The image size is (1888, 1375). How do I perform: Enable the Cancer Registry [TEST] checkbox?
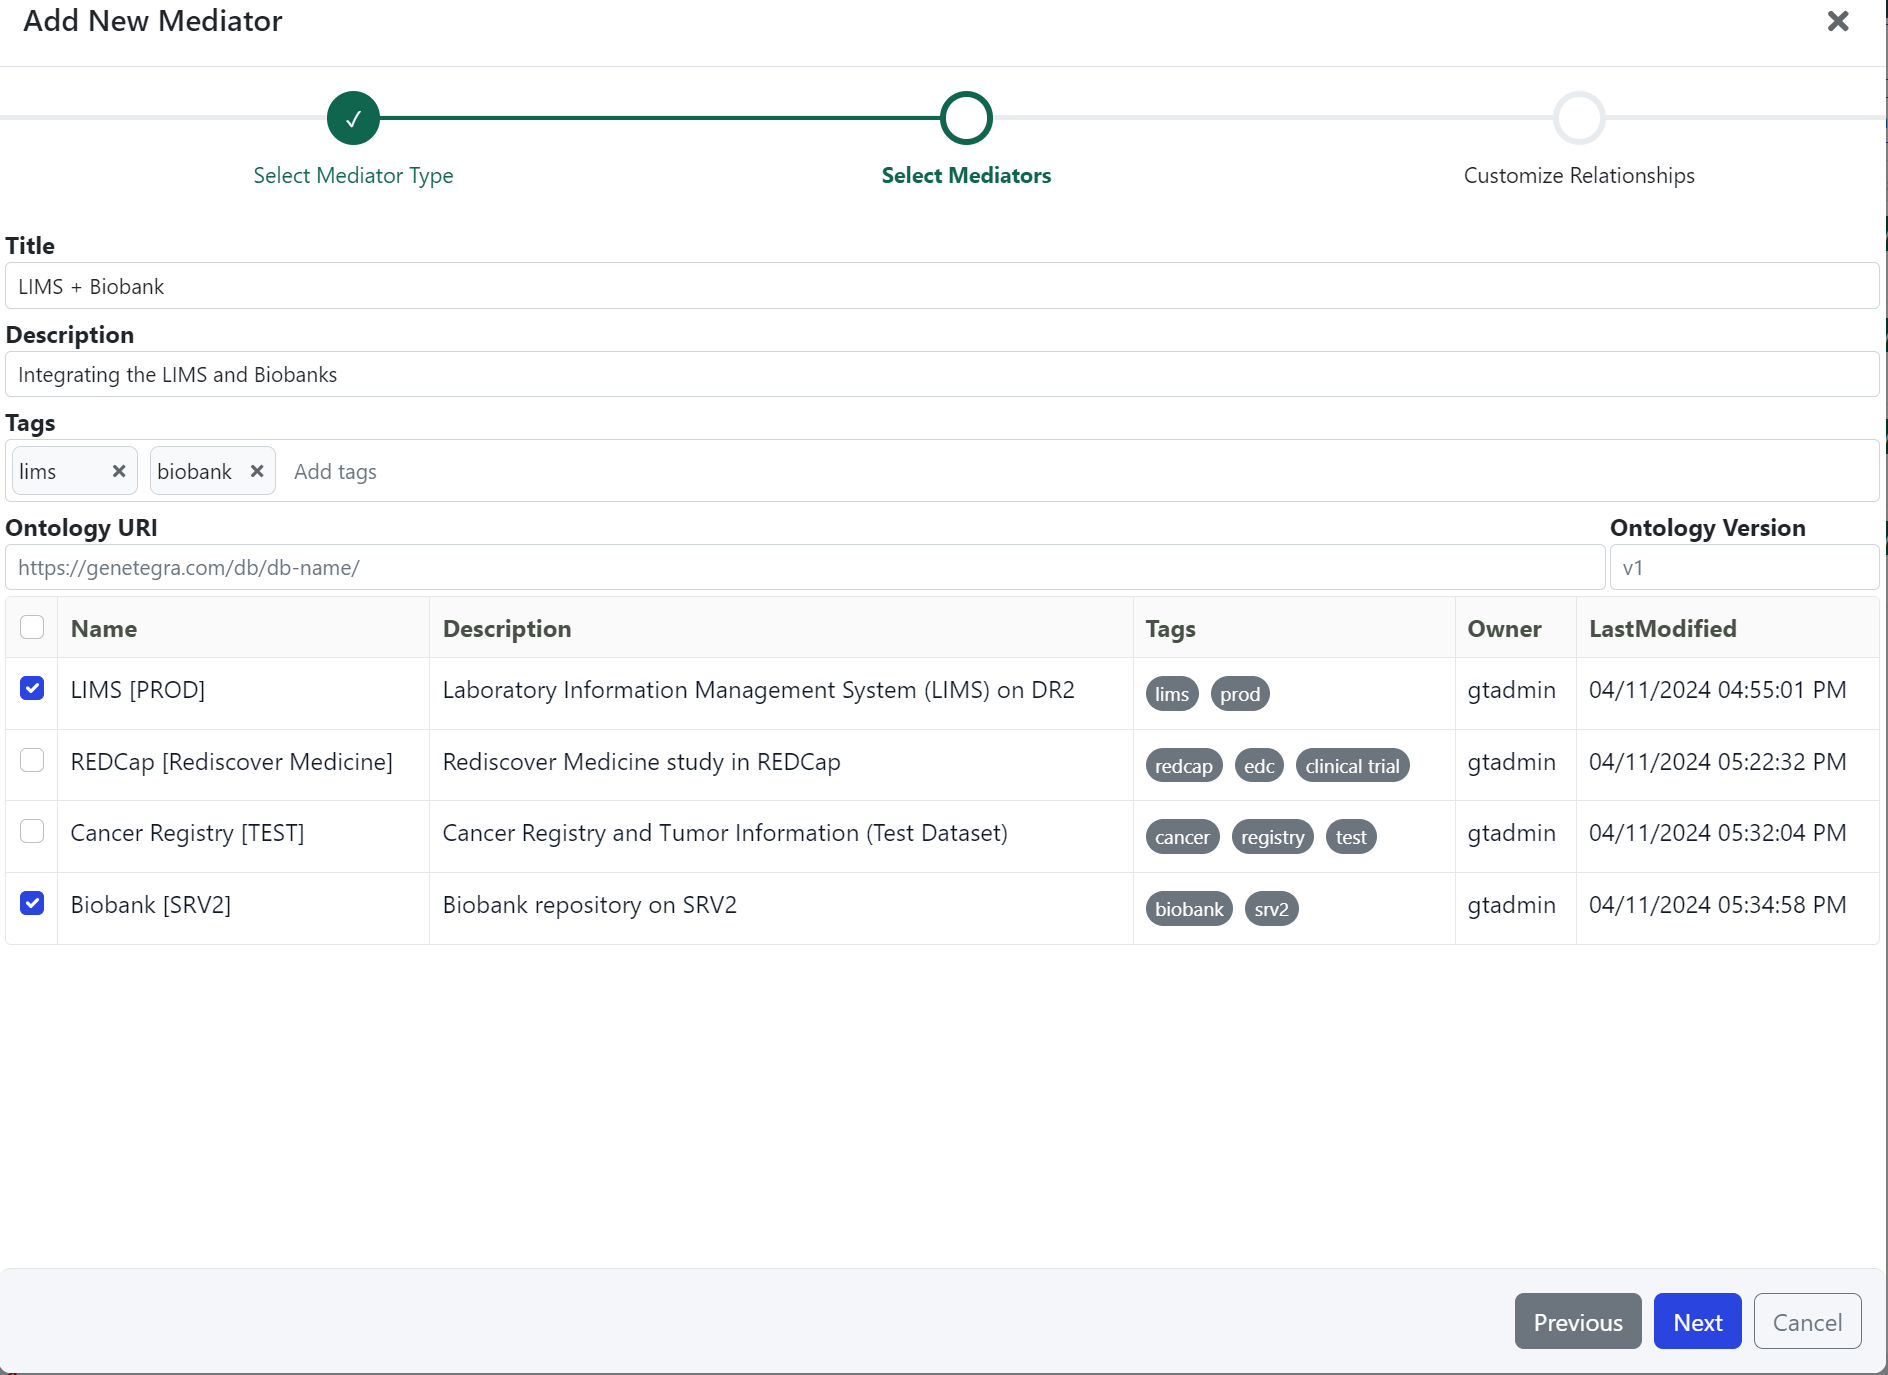coord(32,831)
